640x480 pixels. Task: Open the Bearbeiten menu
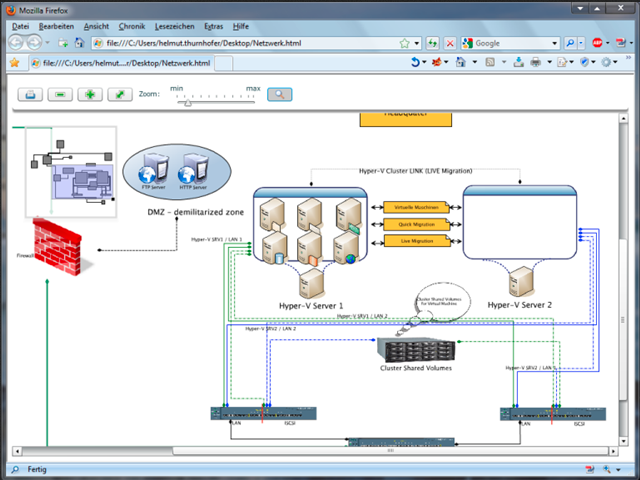click(x=56, y=27)
